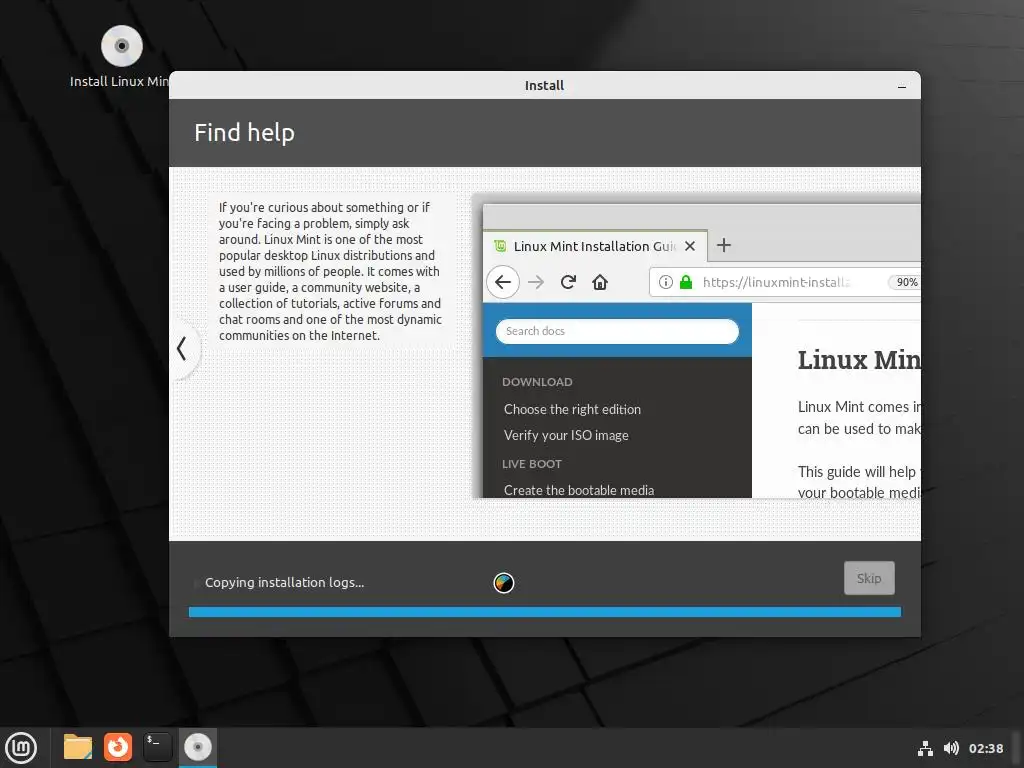1024x768 pixels.
Task: Click the new tab plus icon
Action: pyautogui.click(x=724, y=246)
